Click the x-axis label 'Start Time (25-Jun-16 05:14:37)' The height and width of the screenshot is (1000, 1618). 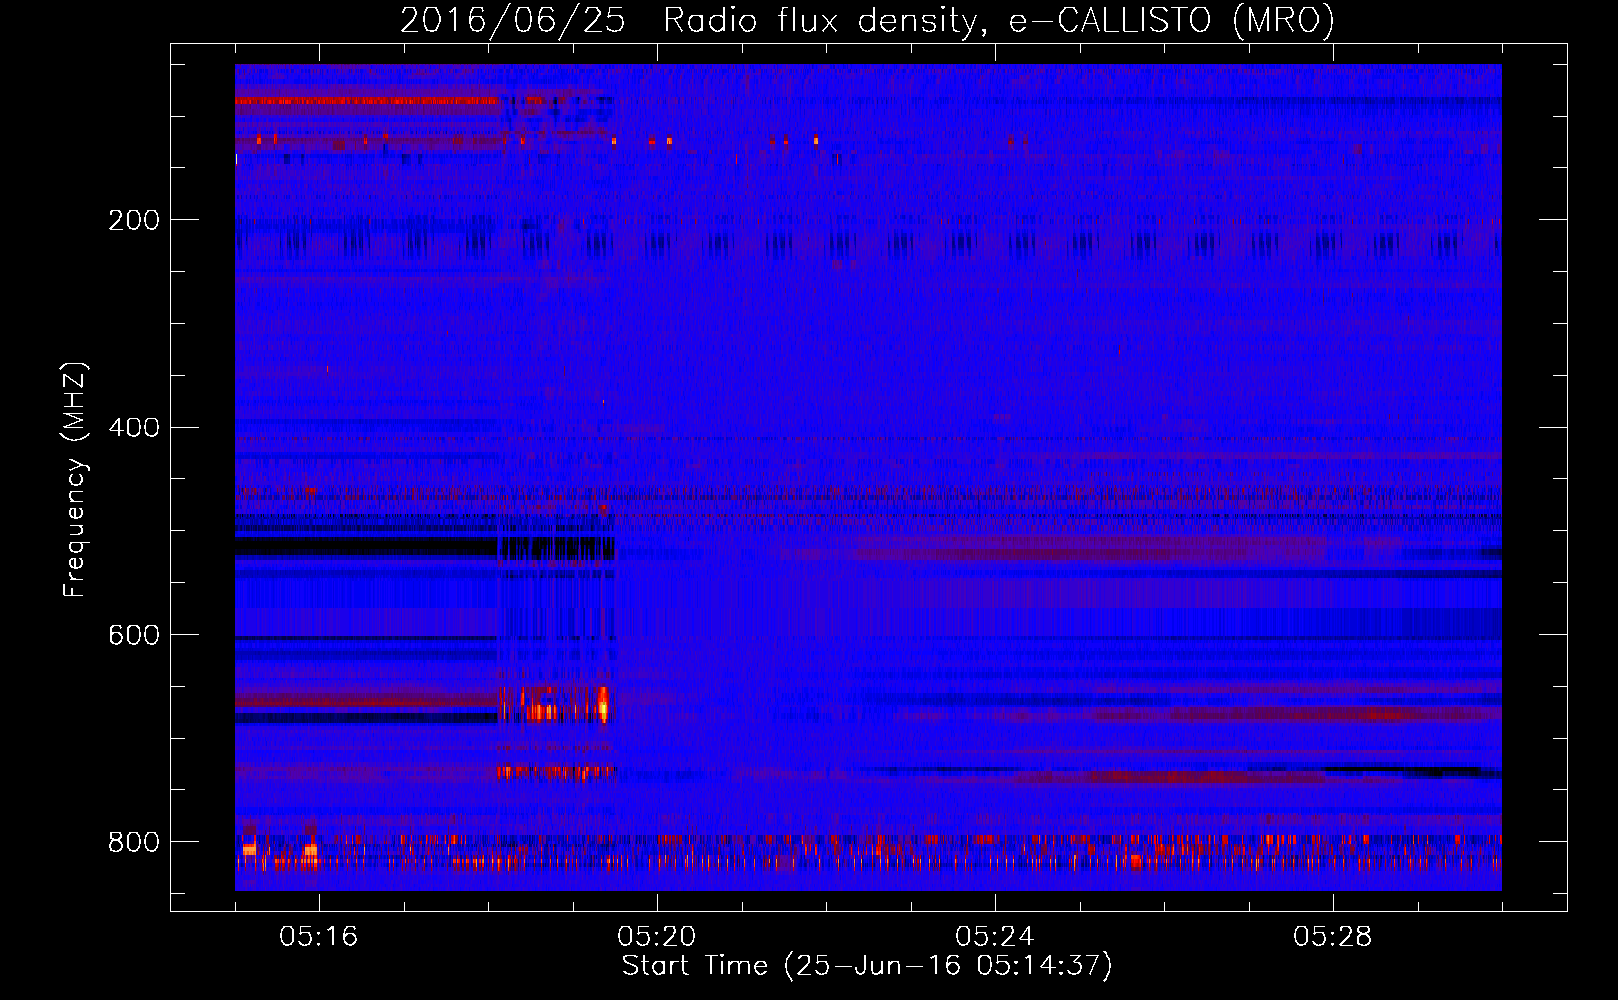[x=867, y=966]
